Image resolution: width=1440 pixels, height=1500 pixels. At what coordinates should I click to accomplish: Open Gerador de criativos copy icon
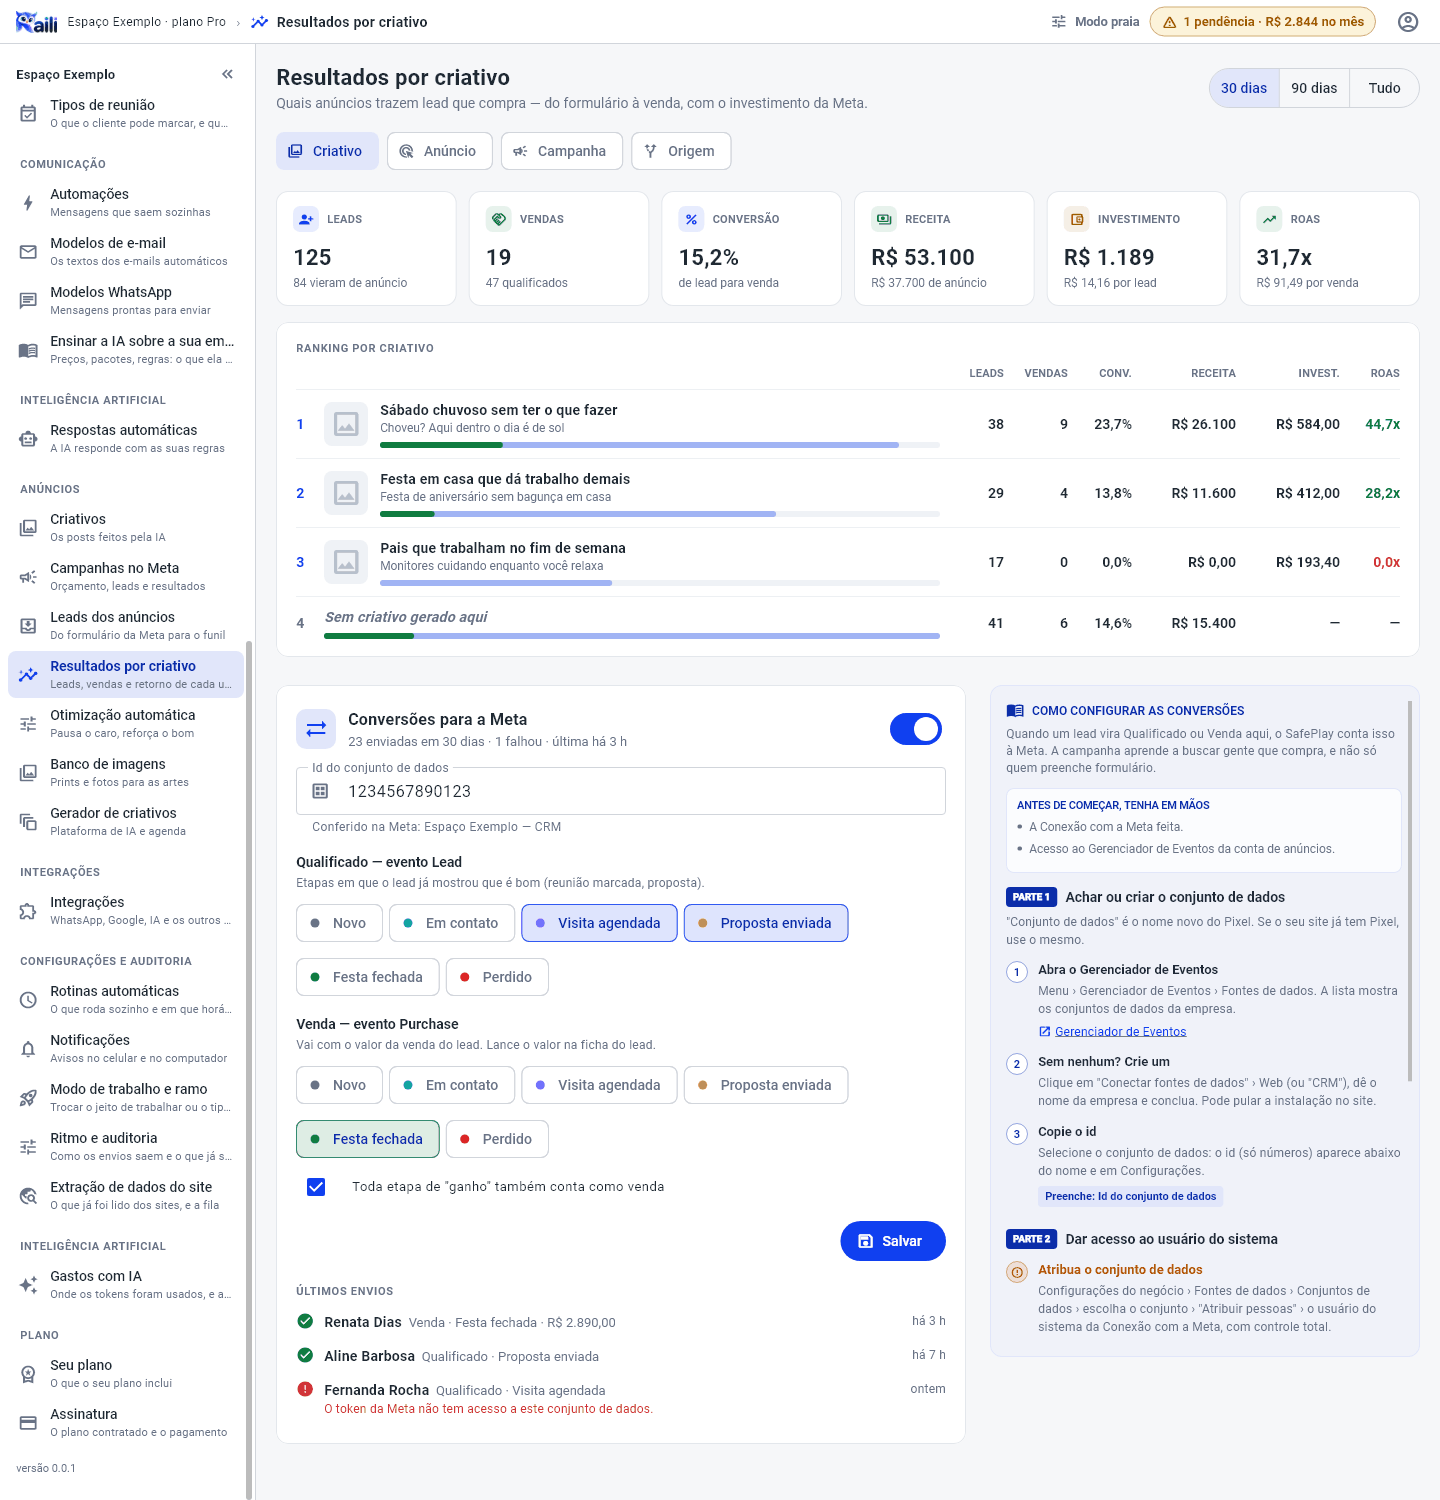click(28, 822)
